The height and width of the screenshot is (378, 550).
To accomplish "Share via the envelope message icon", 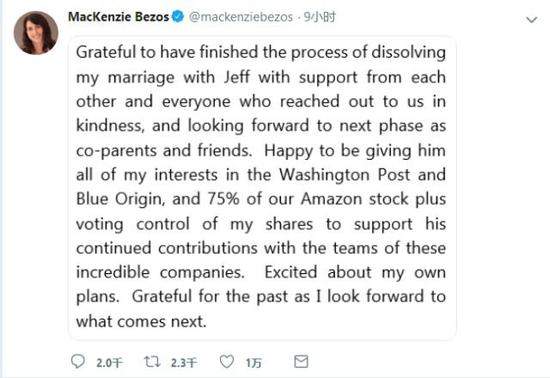I will (301, 362).
